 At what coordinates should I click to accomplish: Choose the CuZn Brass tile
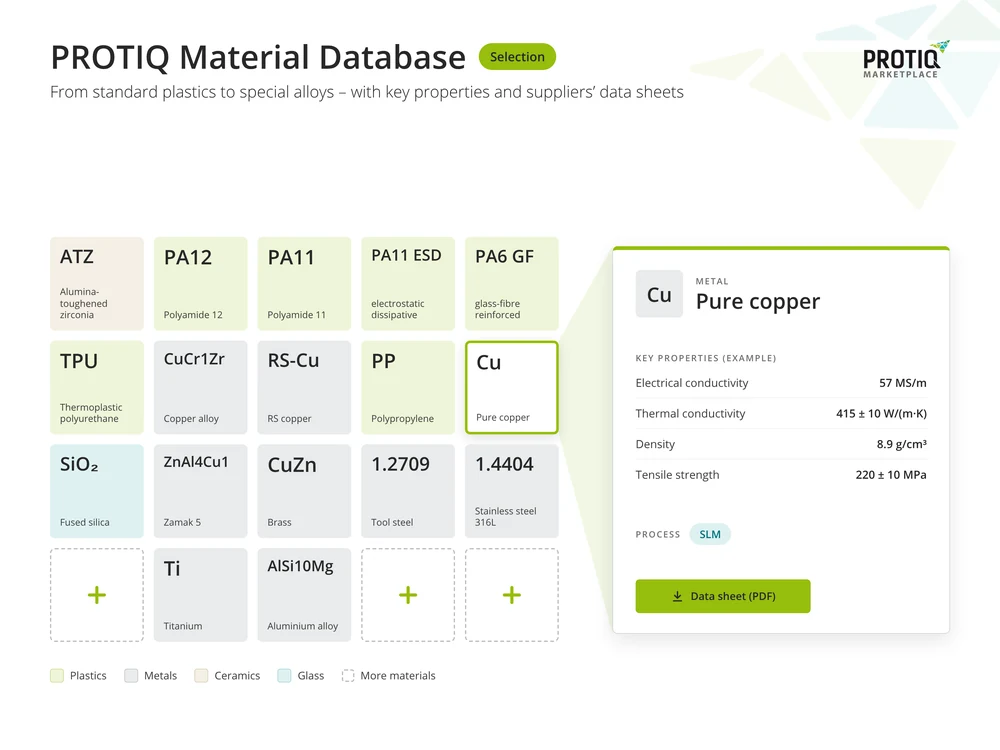coord(304,491)
